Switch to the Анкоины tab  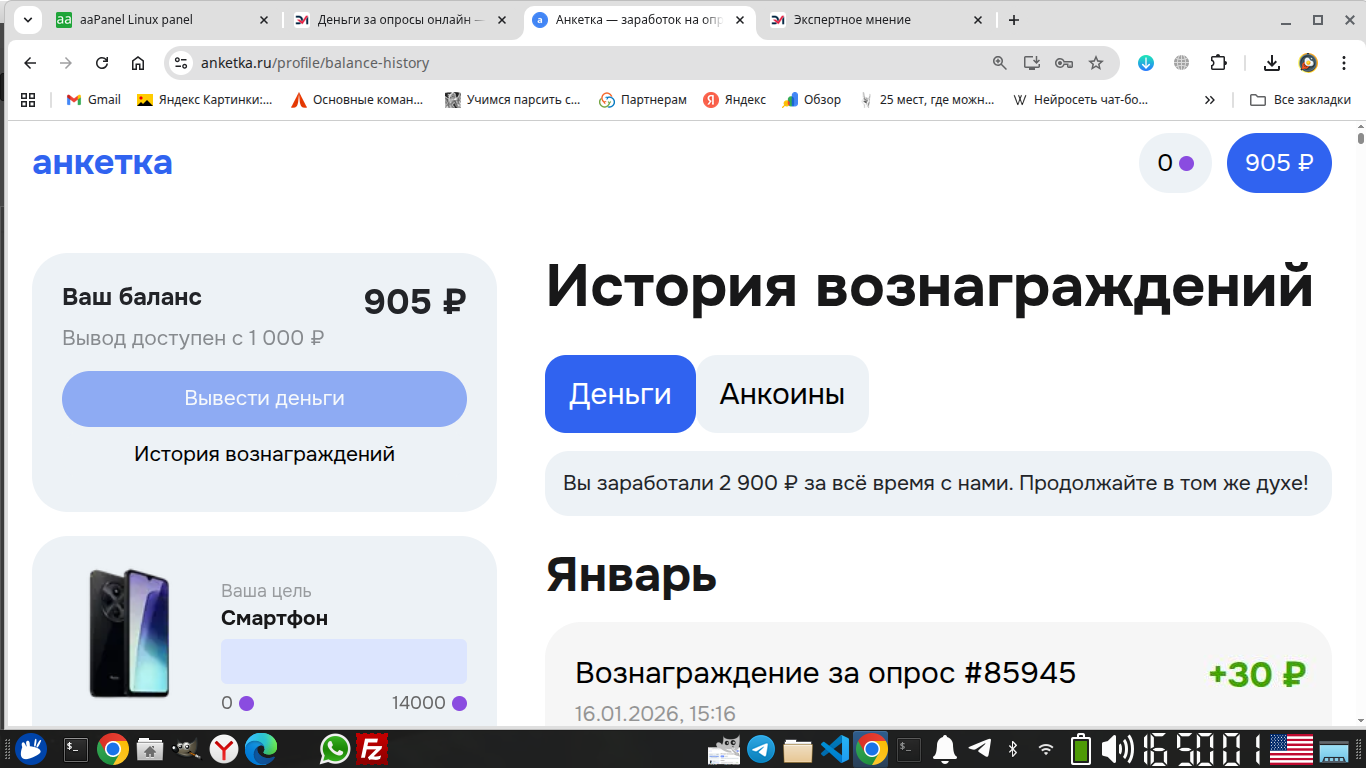point(782,393)
